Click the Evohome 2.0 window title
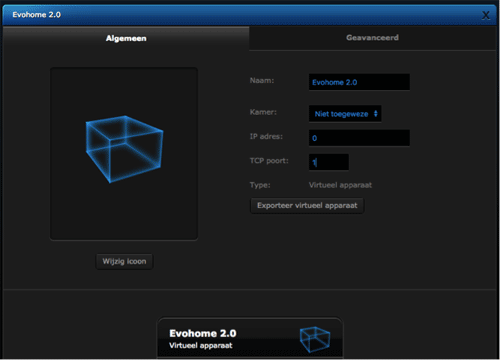Image resolution: width=500 pixels, height=360 pixels. click(x=37, y=15)
